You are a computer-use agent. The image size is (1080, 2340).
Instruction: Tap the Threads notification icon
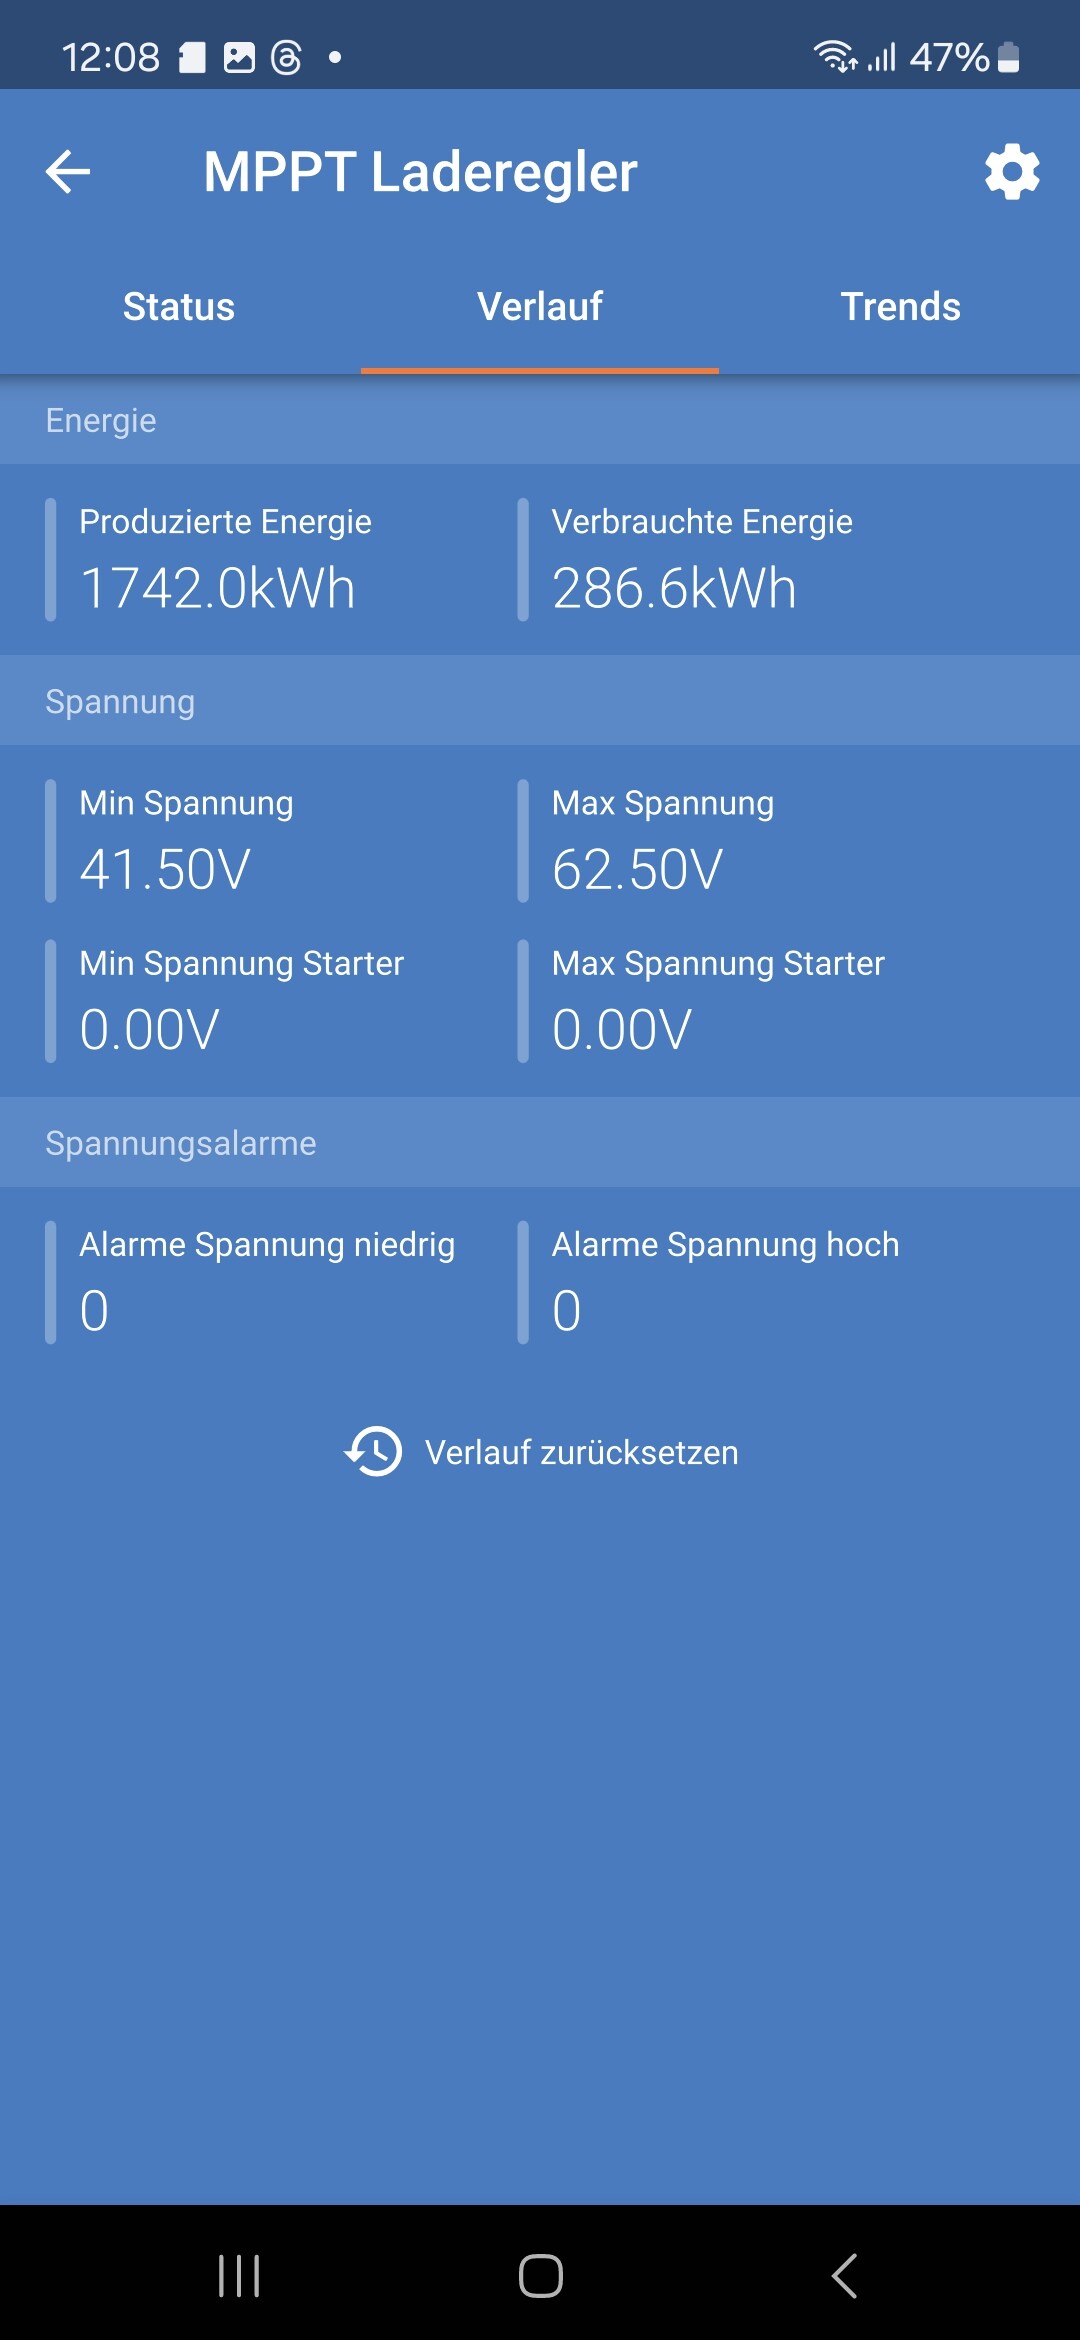click(x=287, y=57)
